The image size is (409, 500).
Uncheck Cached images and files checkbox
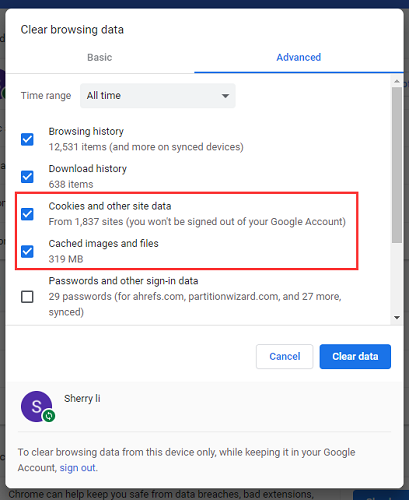tap(27, 251)
